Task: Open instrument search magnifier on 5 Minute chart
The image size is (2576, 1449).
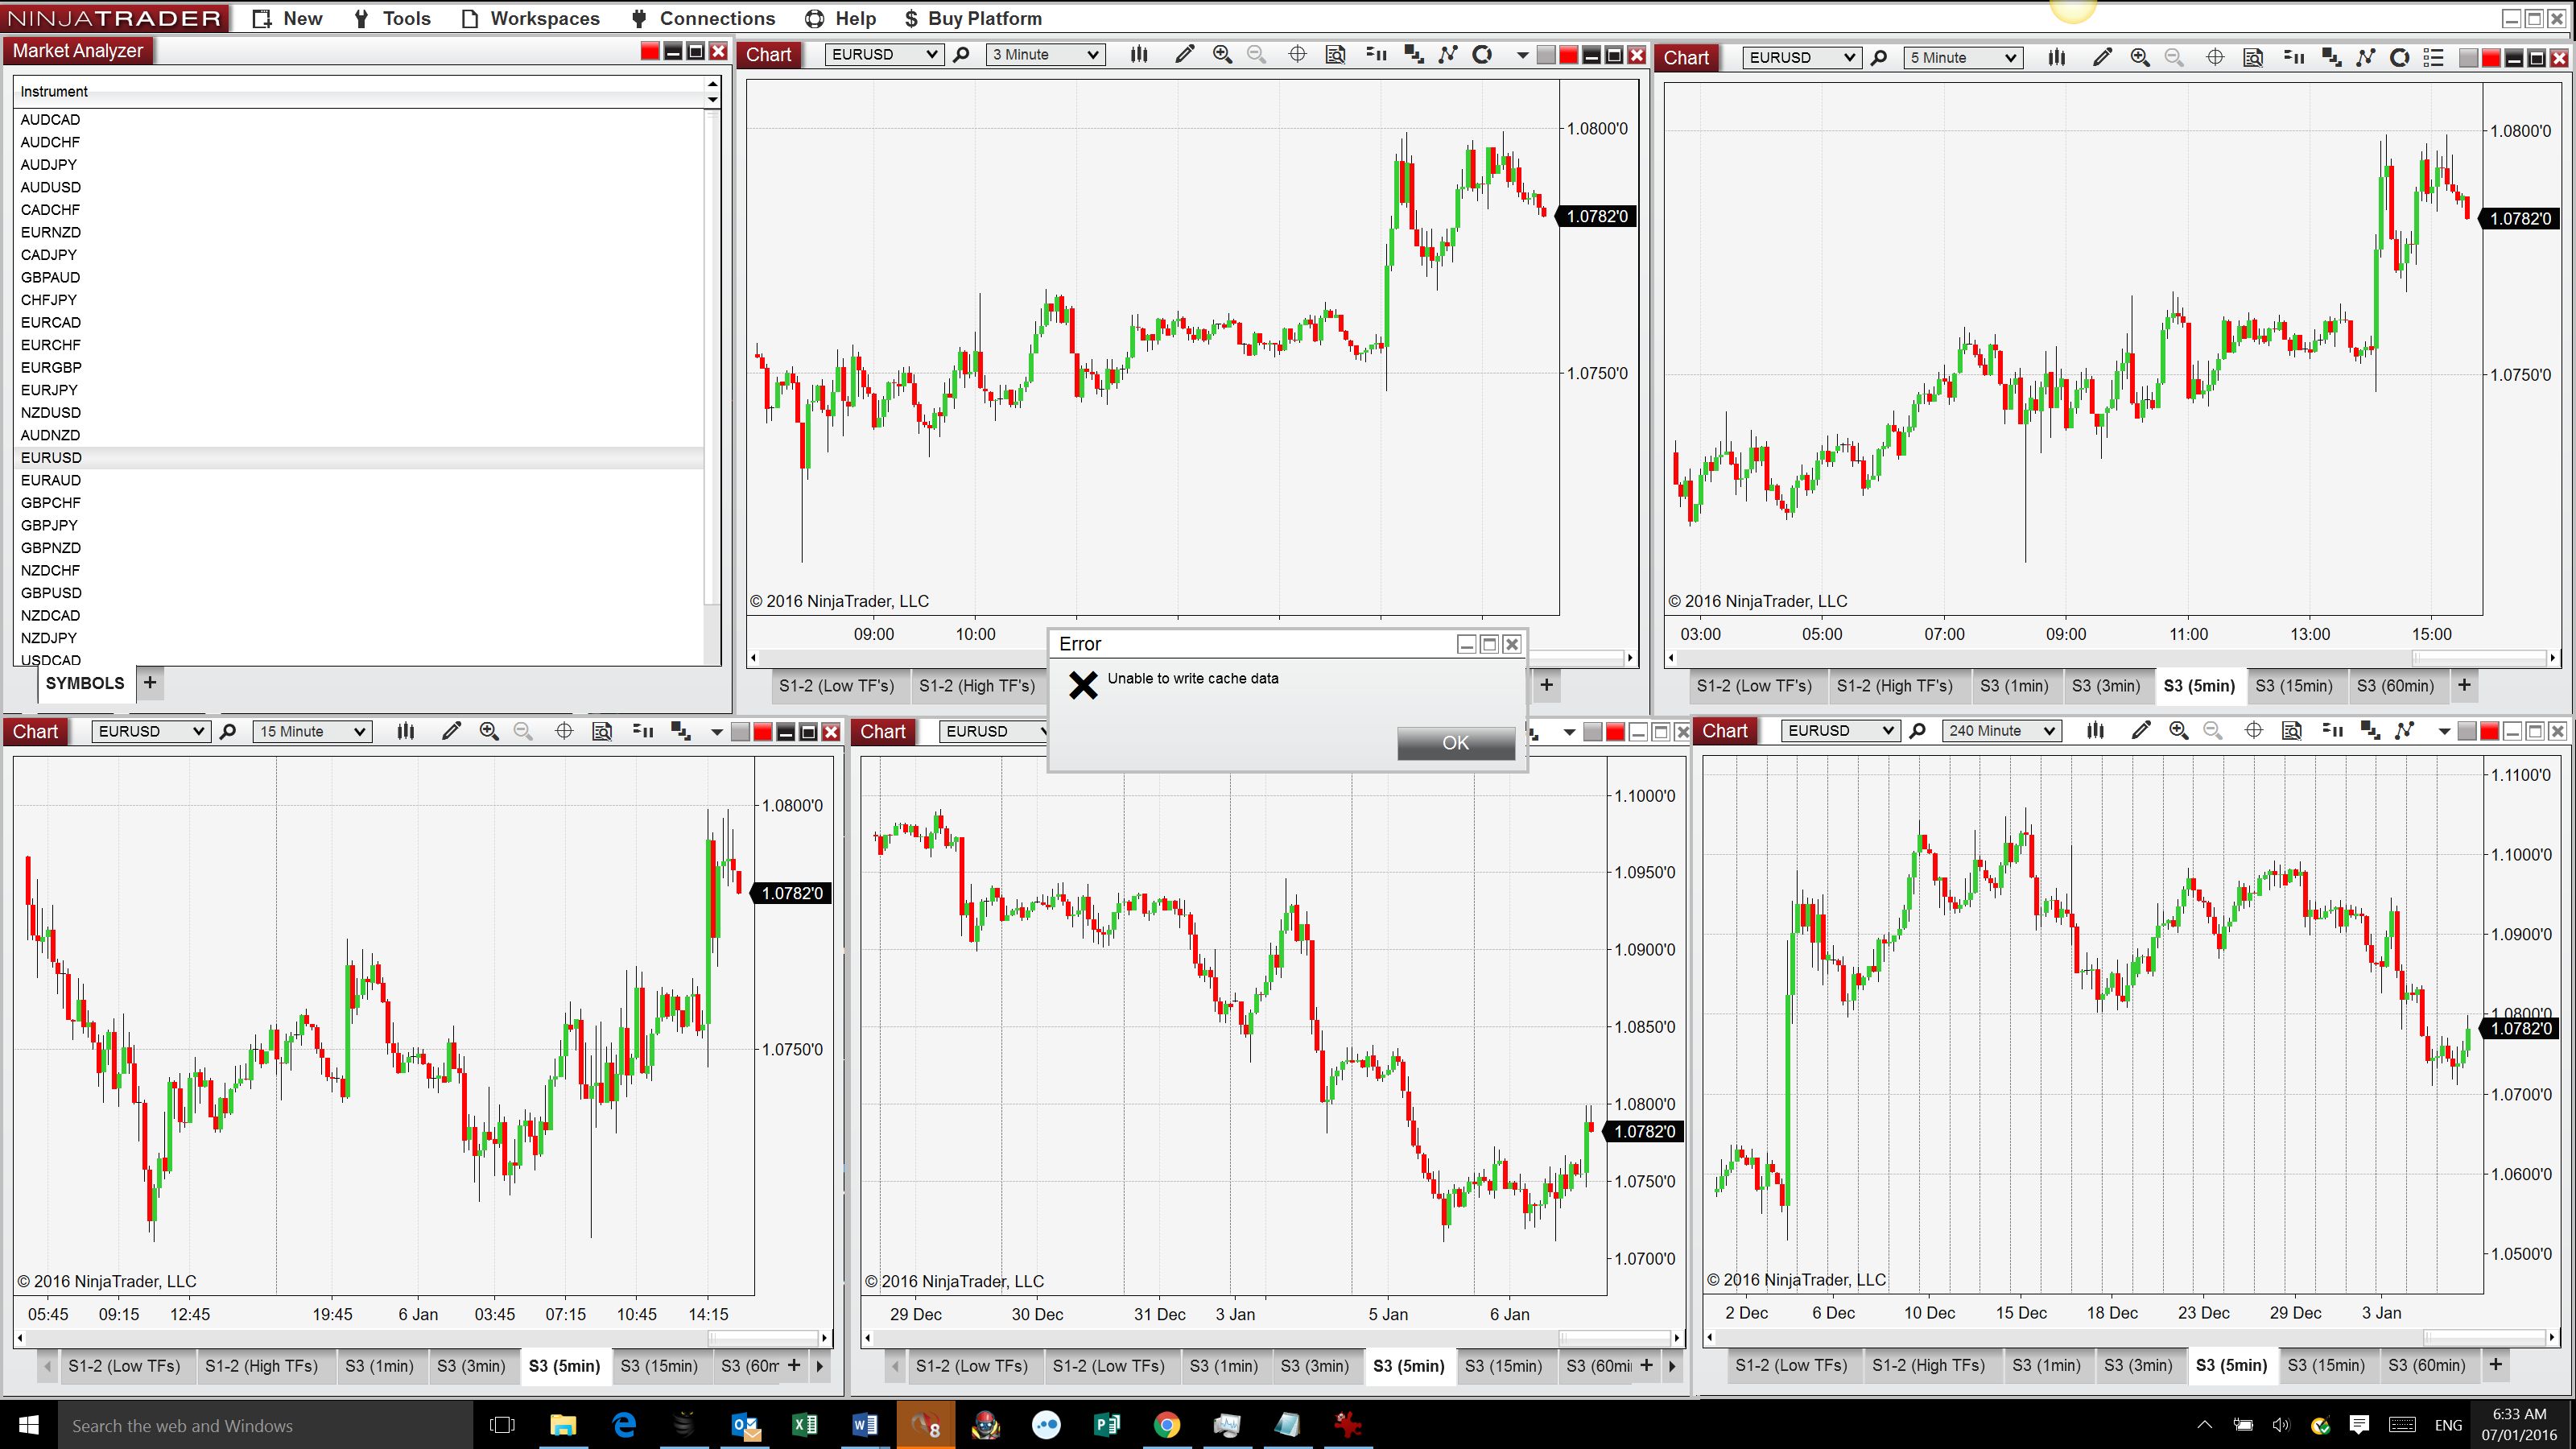Action: pyautogui.click(x=1879, y=58)
